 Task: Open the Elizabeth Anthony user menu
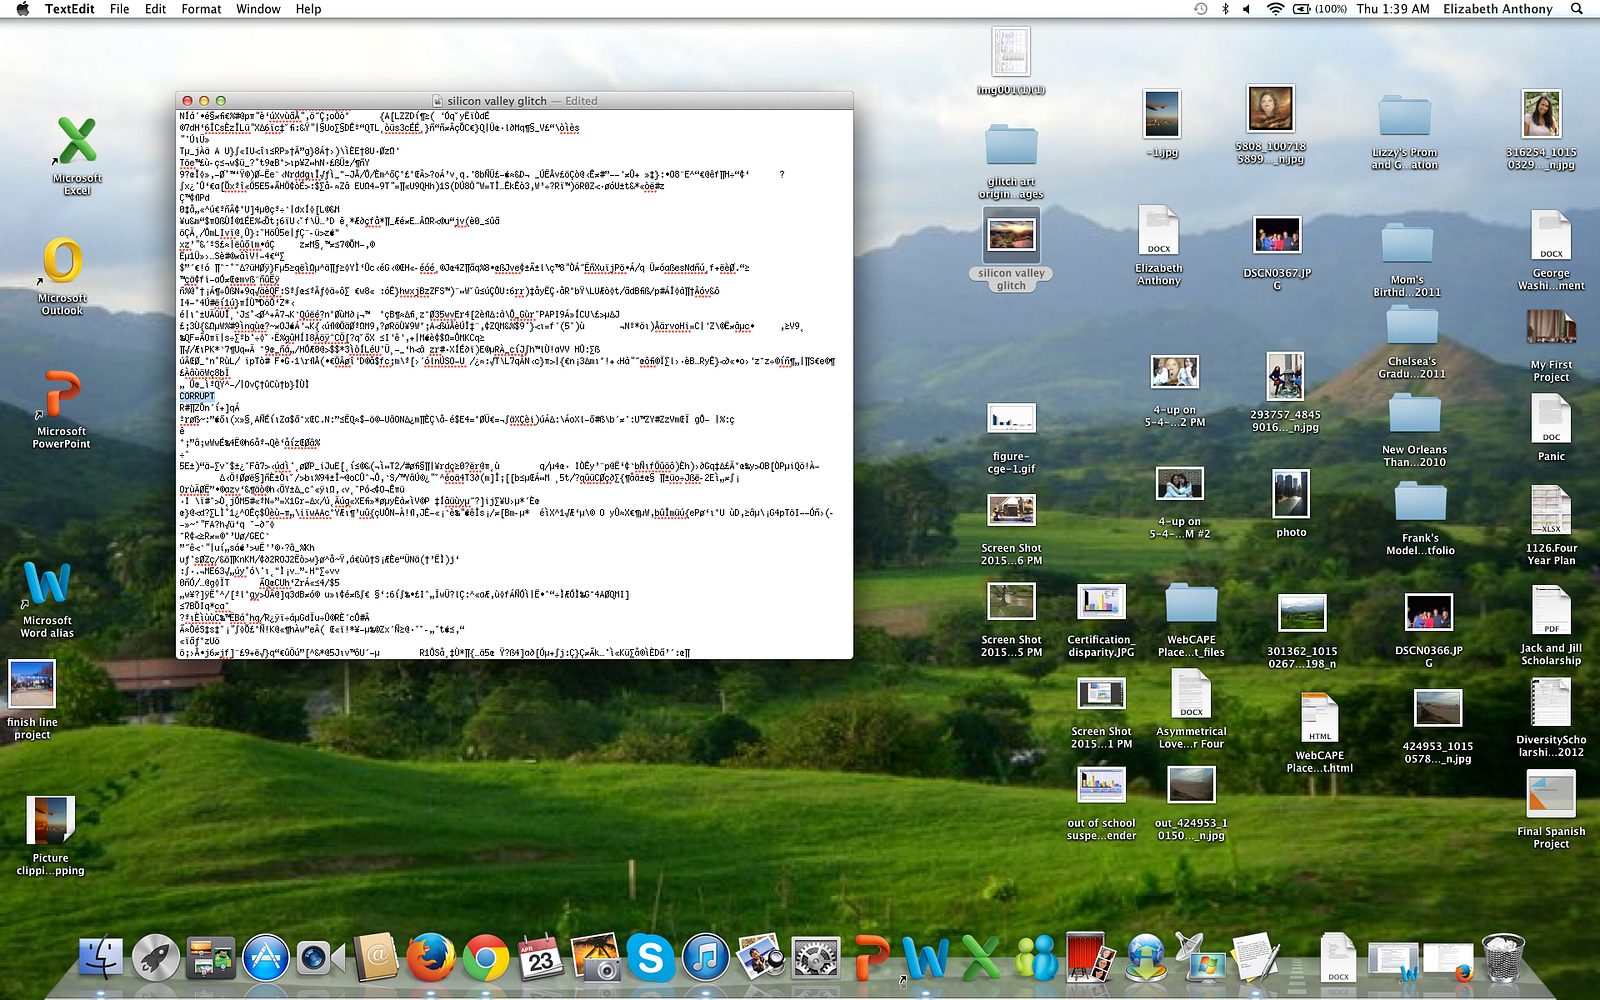[x=1497, y=9]
